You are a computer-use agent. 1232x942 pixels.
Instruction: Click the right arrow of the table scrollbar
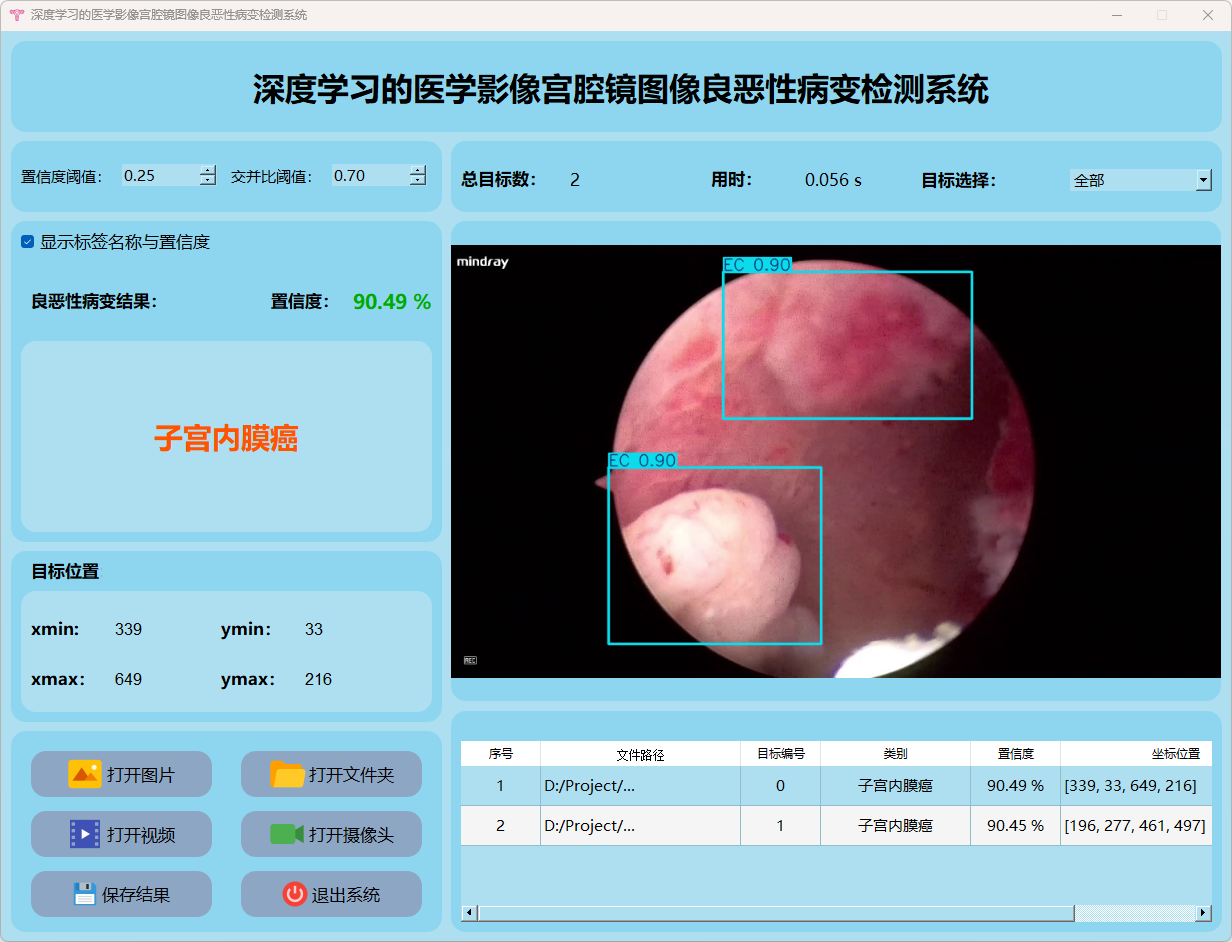tap(1203, 913)
